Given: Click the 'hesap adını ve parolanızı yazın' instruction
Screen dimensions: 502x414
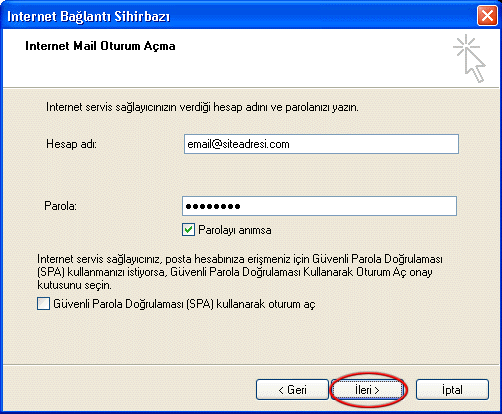Looking at the screenshot, I should pyautogui.click(x=202, y=107).
